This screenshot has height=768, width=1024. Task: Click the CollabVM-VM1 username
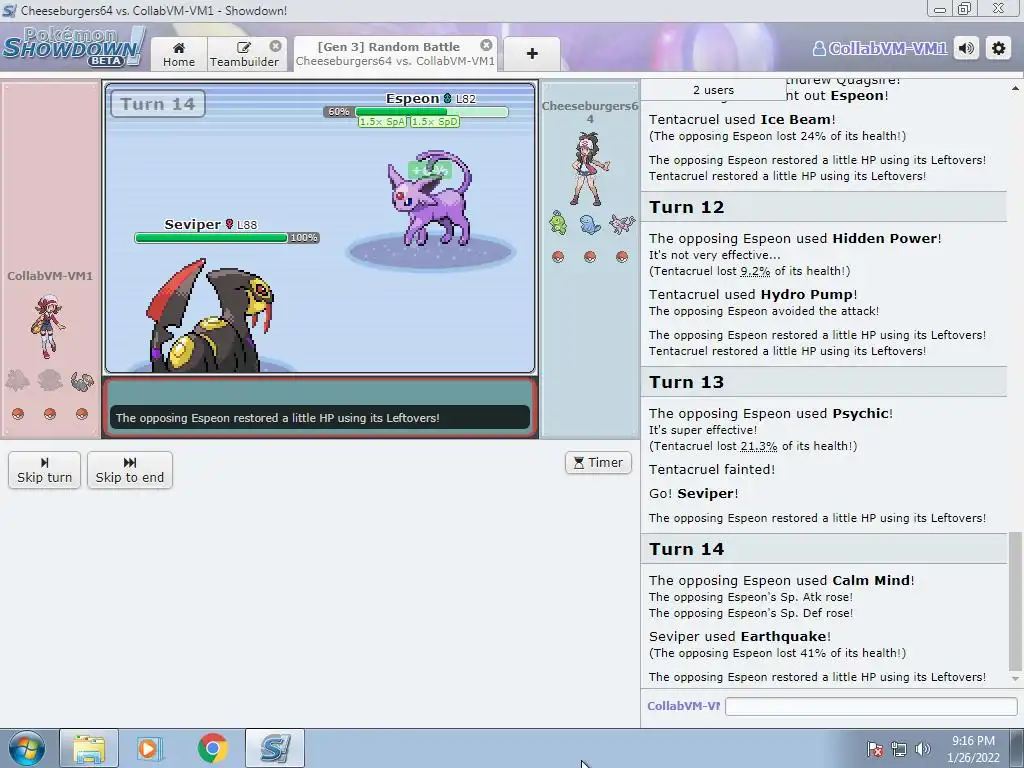[x=880, y=48]
